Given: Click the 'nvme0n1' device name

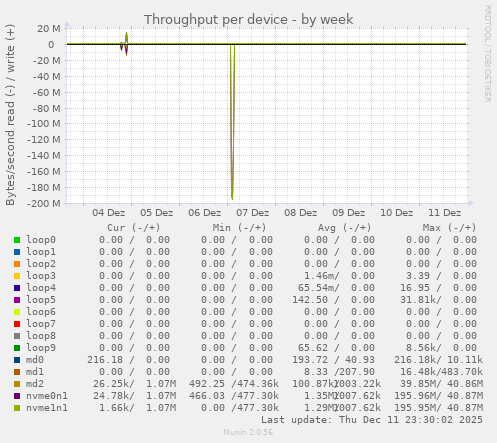Looking at the screenshot, I should pyautogui.click(x=47, y=396).
